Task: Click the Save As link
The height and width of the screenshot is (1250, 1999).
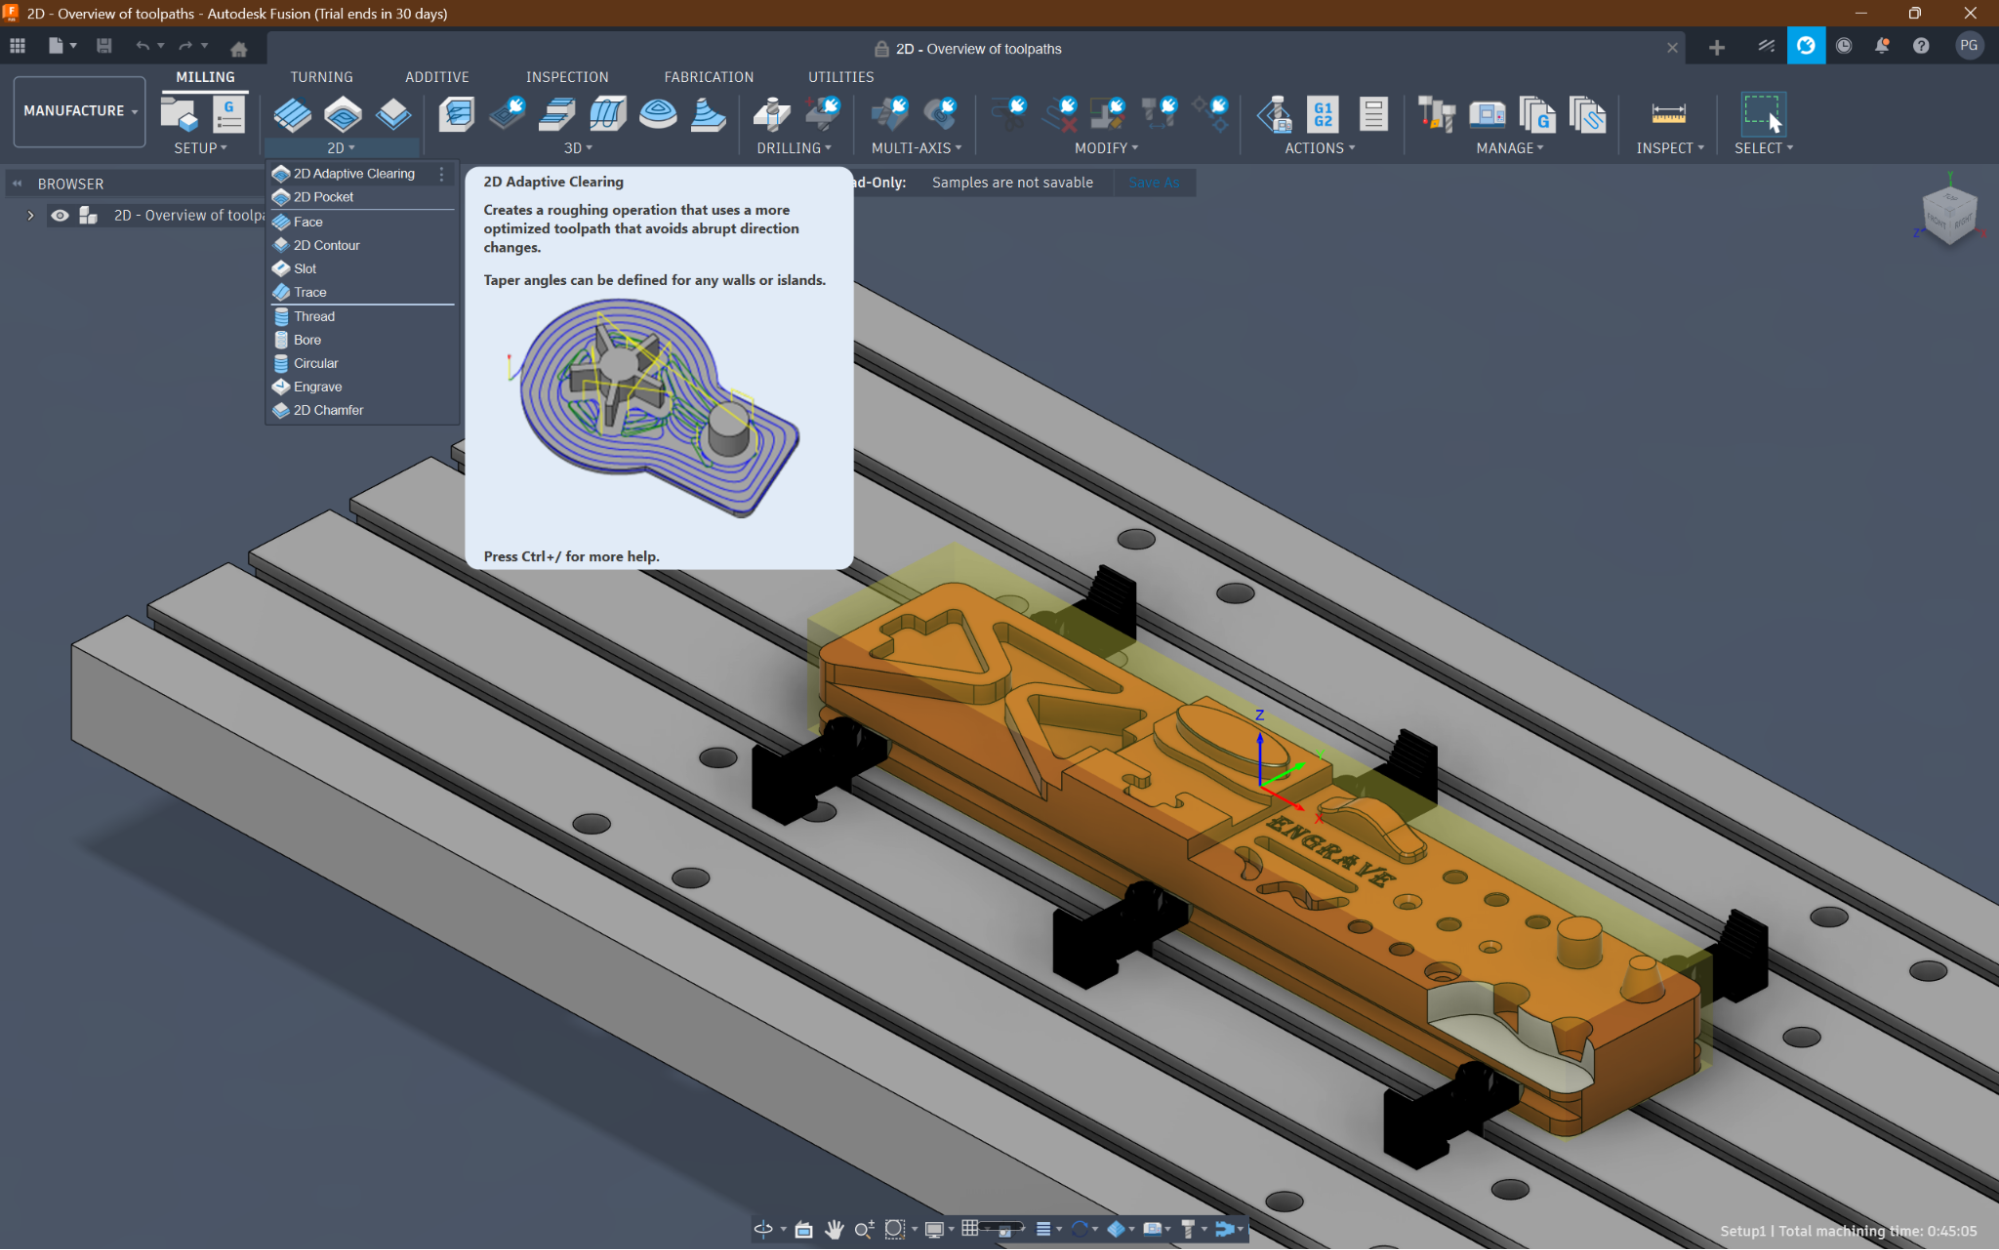Action: (1154, 183)
